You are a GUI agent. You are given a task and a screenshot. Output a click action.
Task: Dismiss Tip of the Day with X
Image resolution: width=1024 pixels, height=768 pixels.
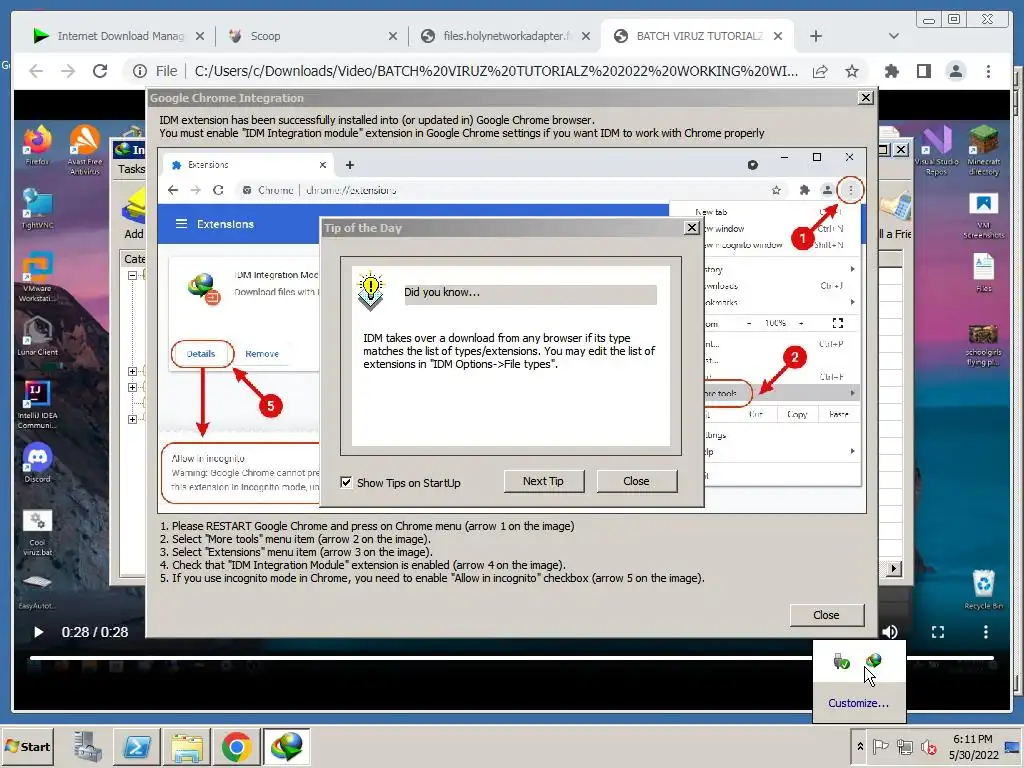tap(692, 227)
